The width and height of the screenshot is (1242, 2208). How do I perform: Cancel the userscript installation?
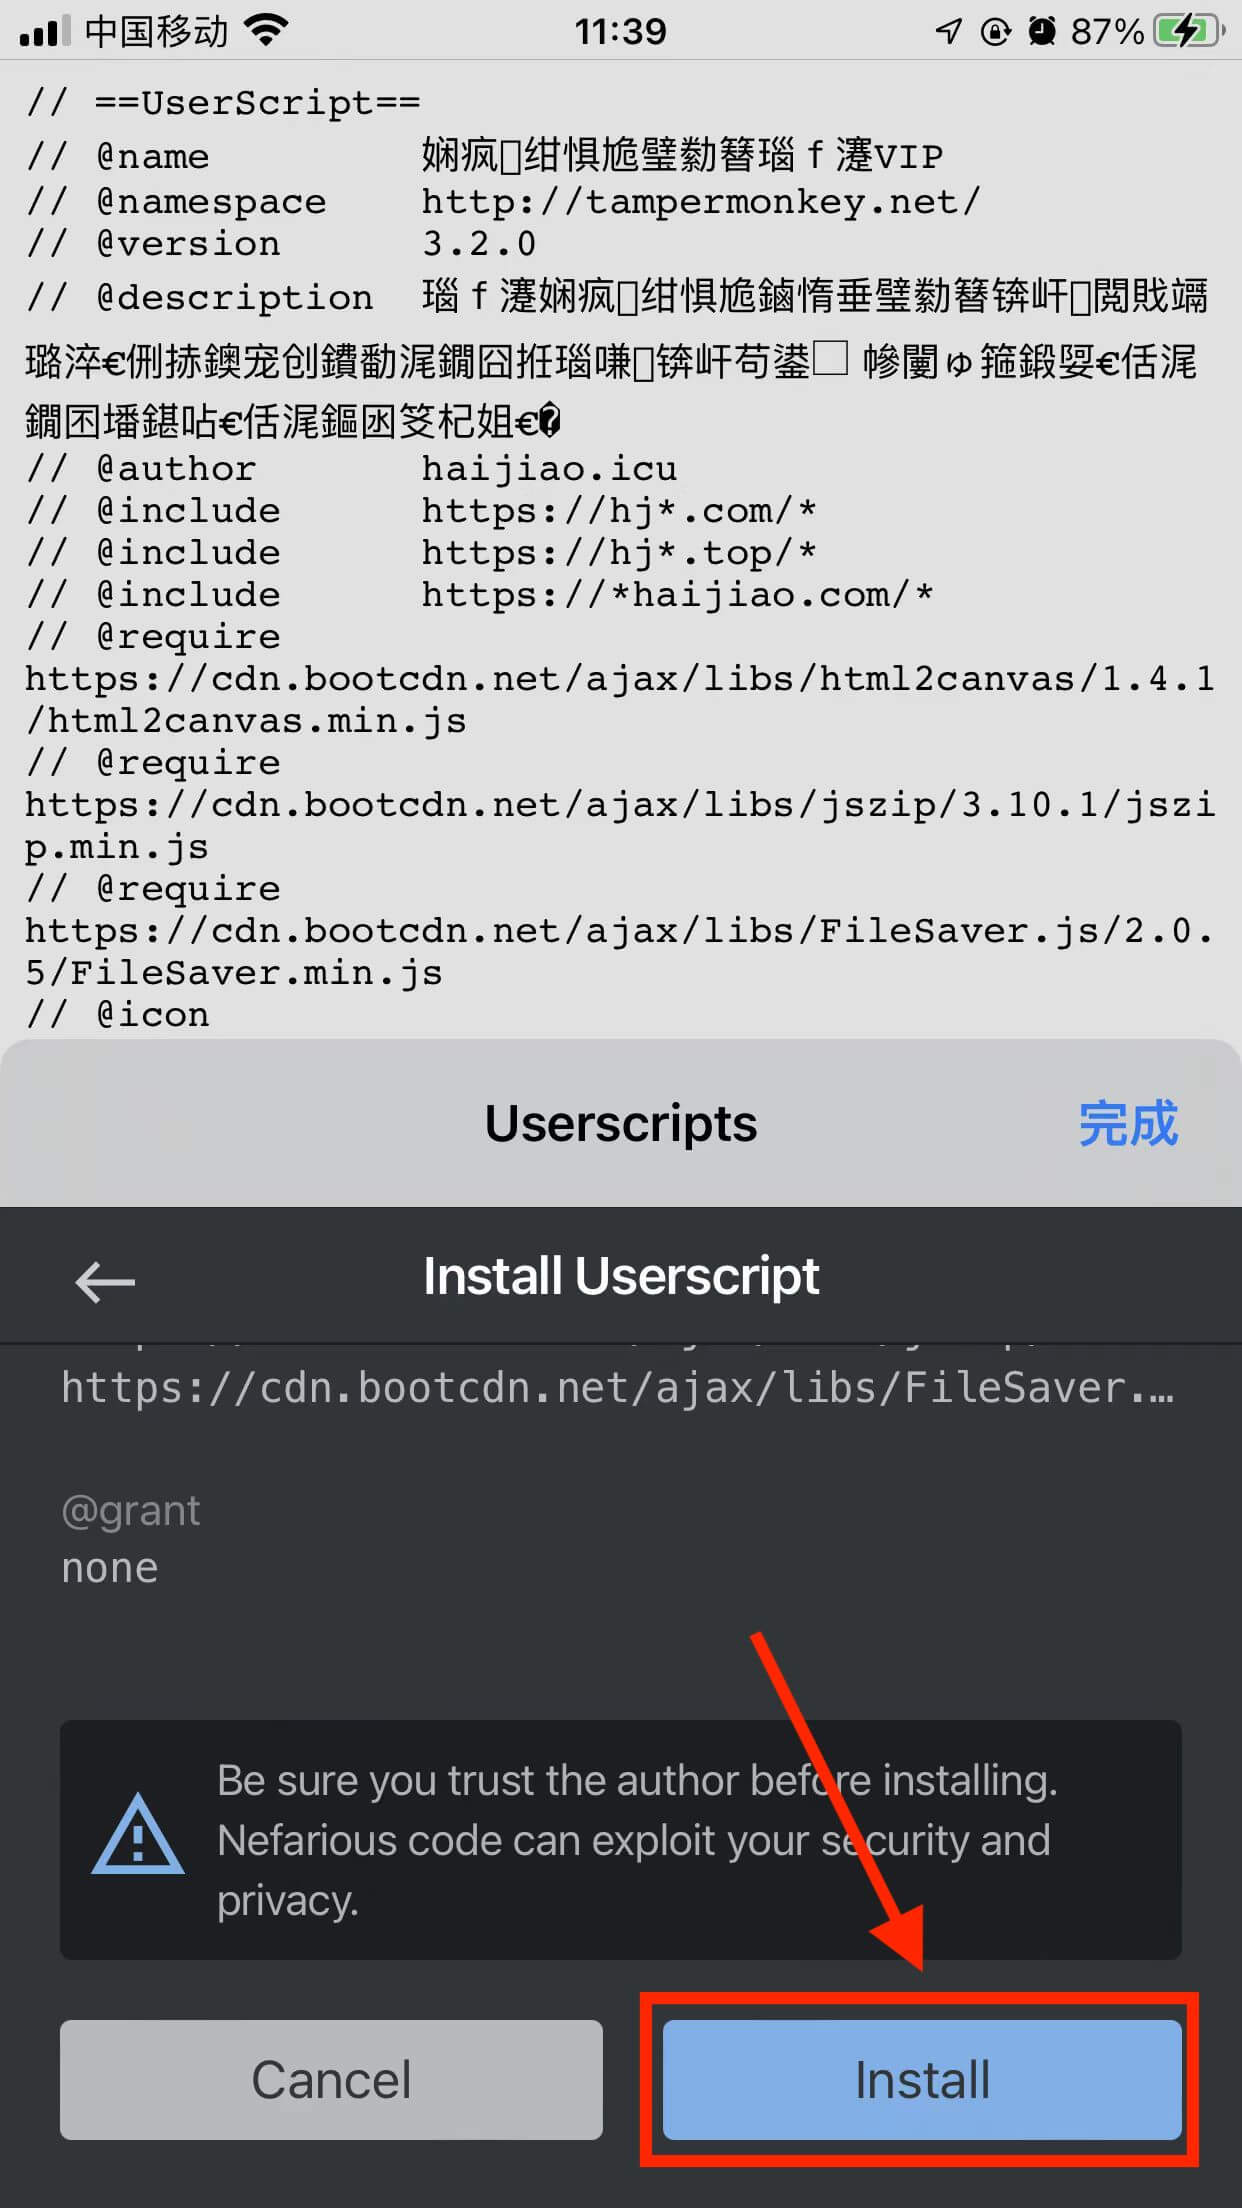[x=331, y=2080]
